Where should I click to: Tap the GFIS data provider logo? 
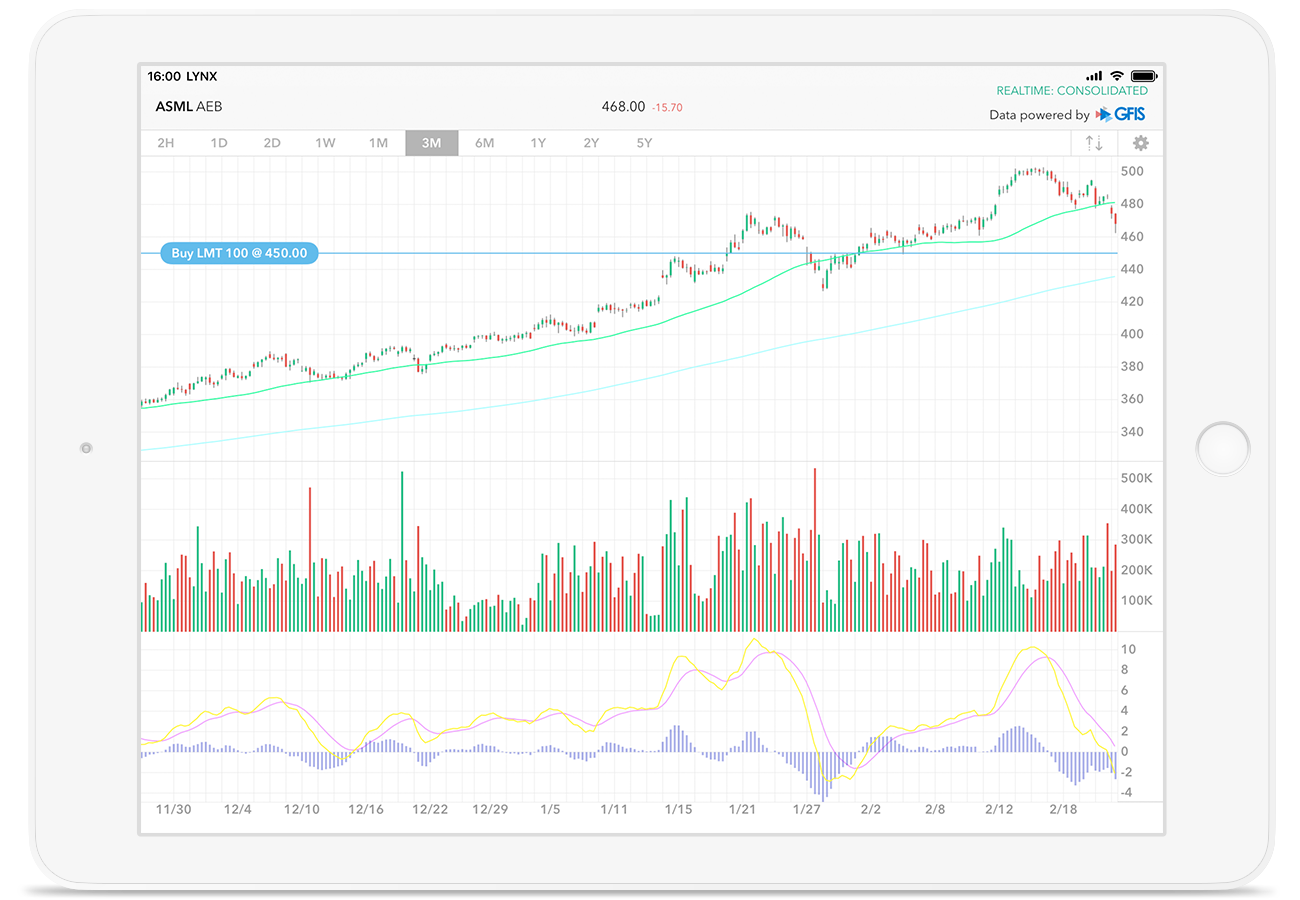tap(1121, 115)
